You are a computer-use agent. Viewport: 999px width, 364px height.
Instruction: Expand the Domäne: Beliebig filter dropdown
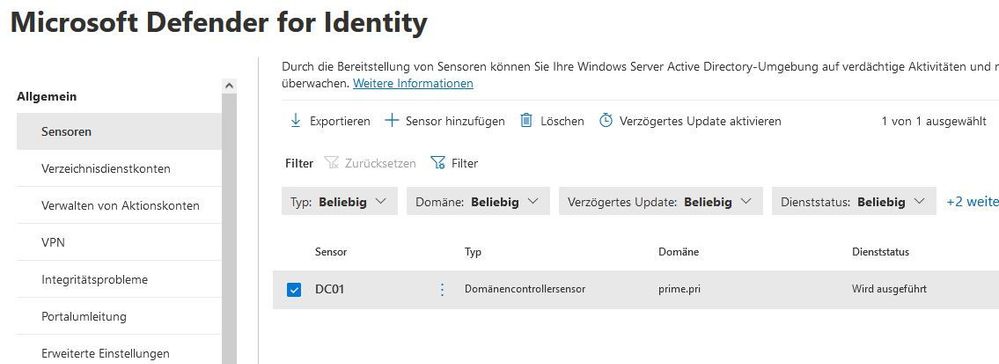pyautogui.click(x=478, y=201)
